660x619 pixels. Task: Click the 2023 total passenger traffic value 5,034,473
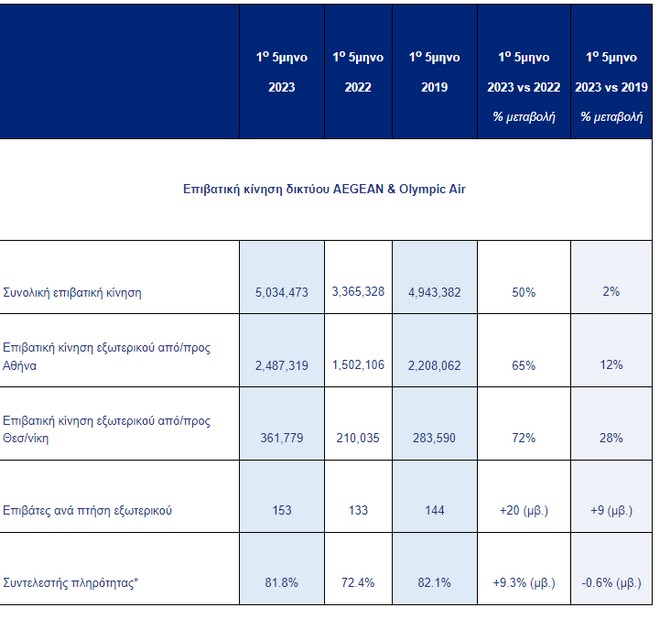281,292
